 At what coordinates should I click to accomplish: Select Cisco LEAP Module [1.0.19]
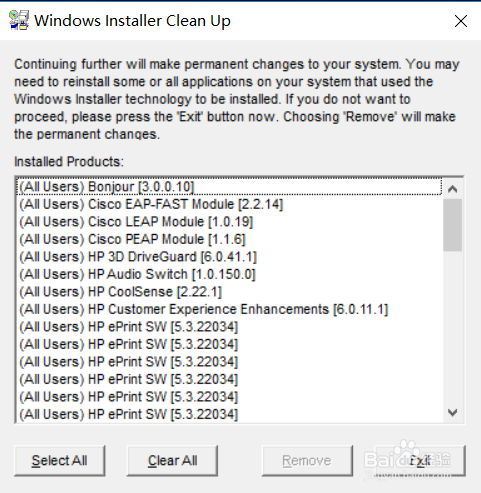[x=229, y=222]
